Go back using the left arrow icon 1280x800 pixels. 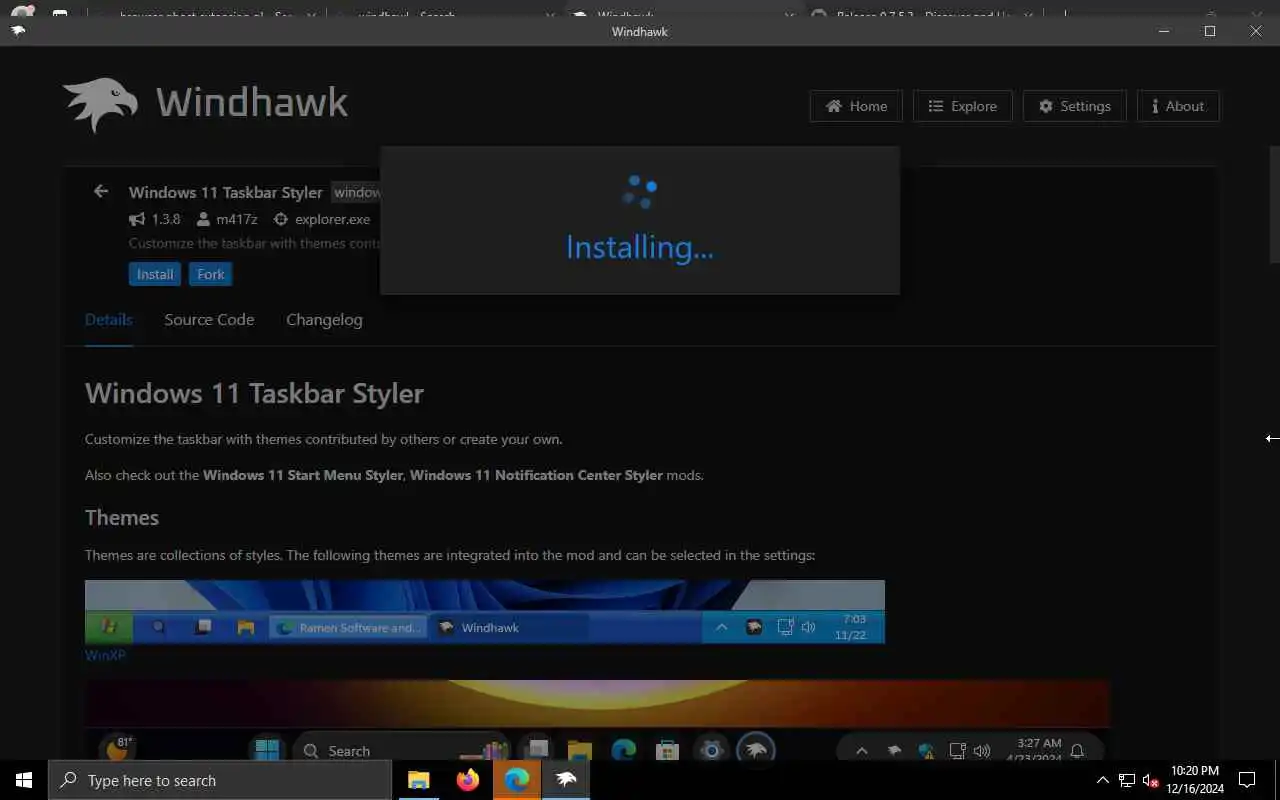(x=101, y=191)
